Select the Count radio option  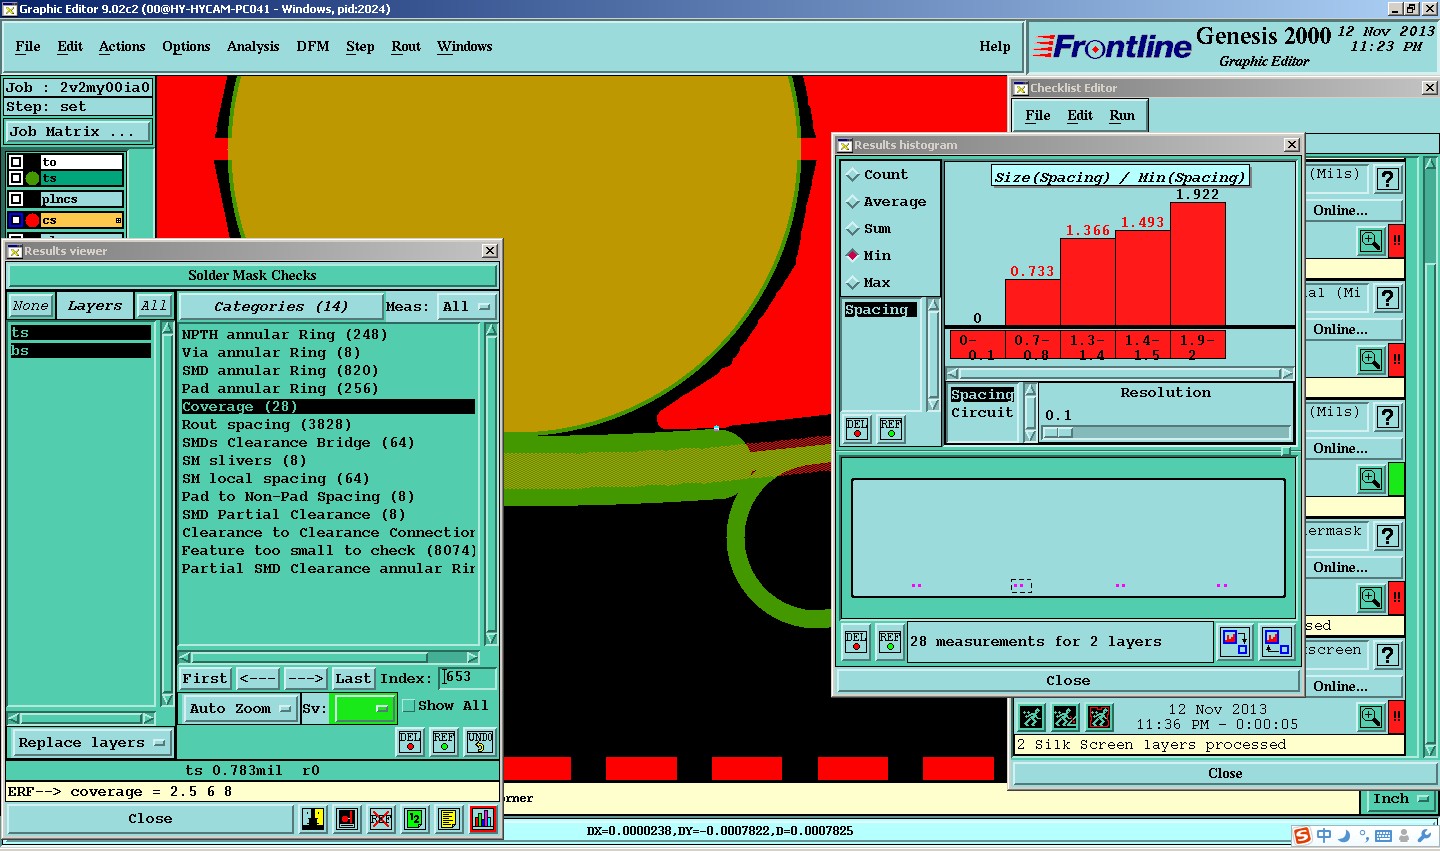[x=853, y=175]
